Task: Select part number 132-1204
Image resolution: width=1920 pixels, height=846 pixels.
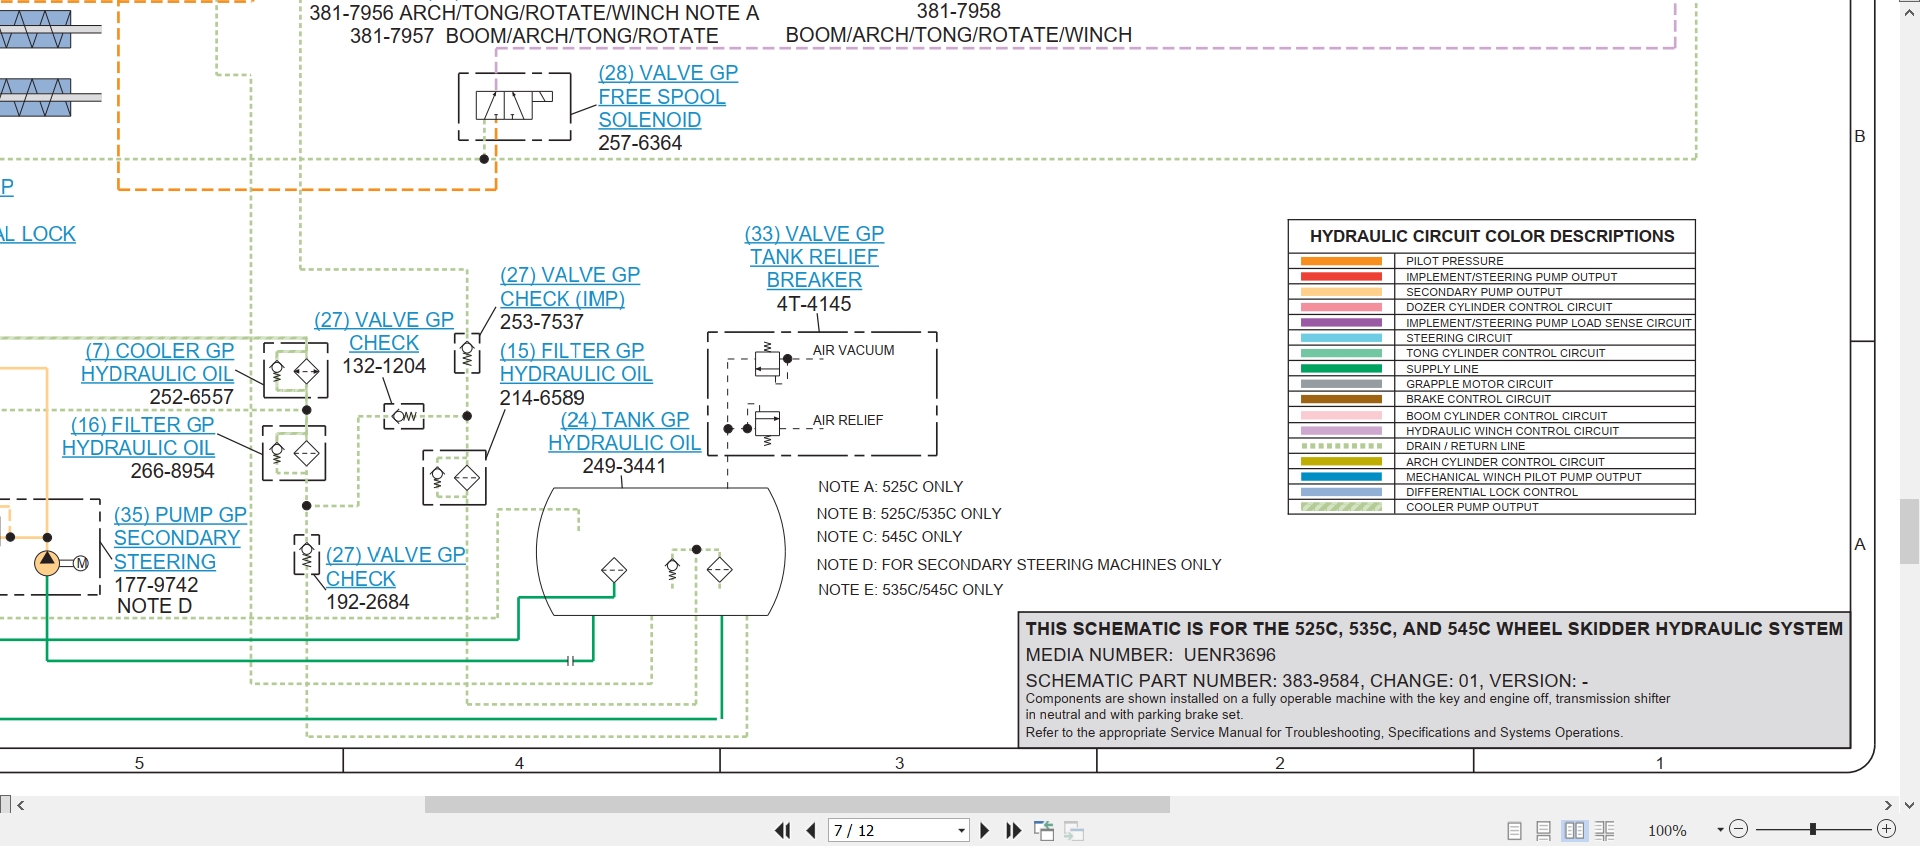Action: click(384, 366)
